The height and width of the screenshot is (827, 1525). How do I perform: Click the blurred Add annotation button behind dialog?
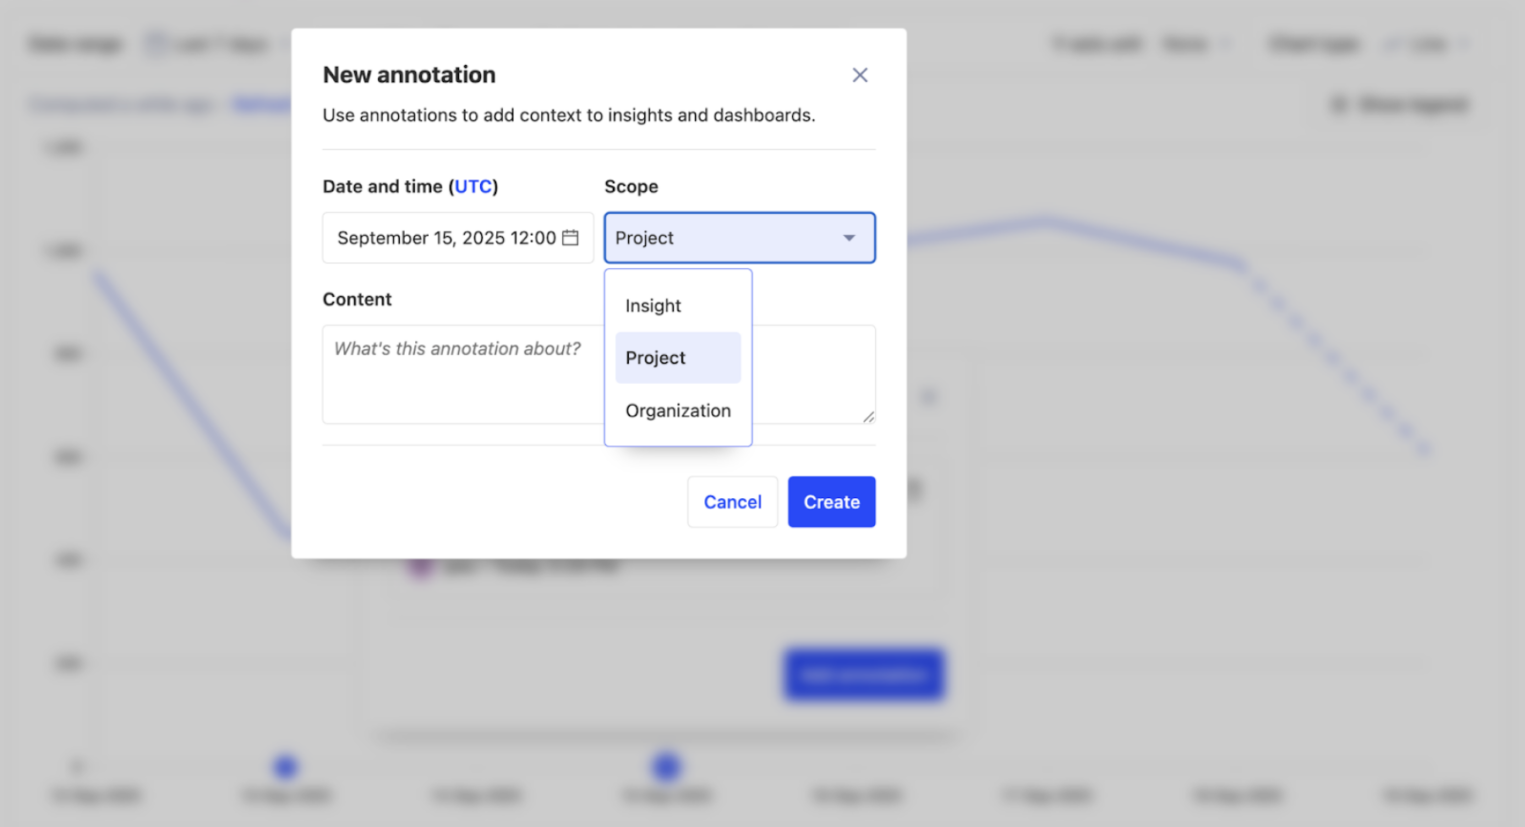[x=864, y=675]
